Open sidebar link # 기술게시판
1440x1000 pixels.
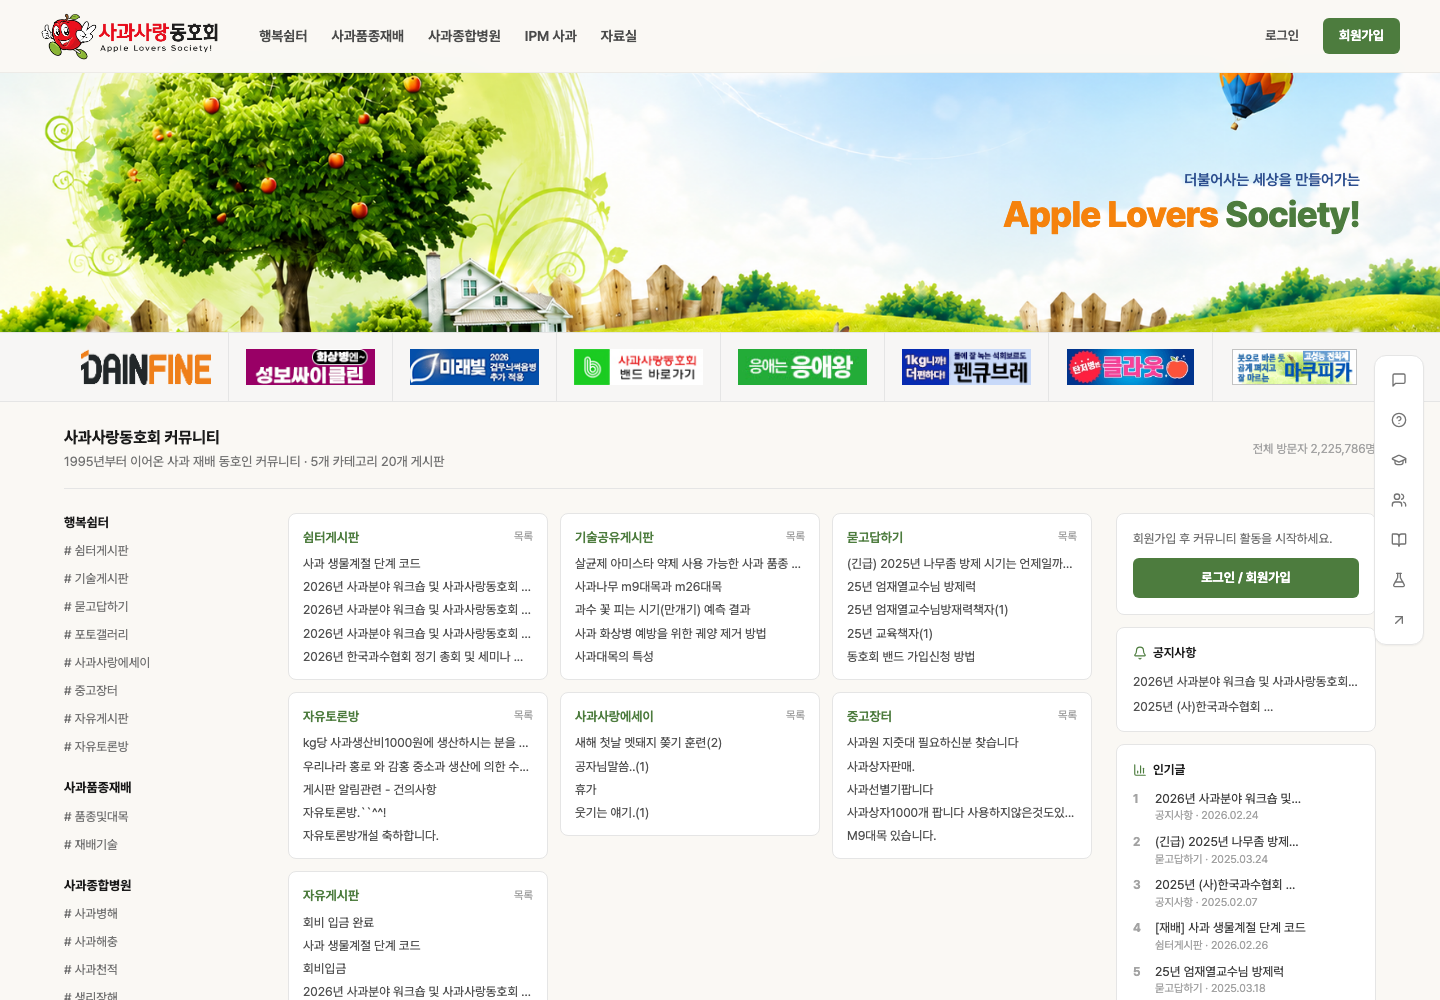point(96,579)
